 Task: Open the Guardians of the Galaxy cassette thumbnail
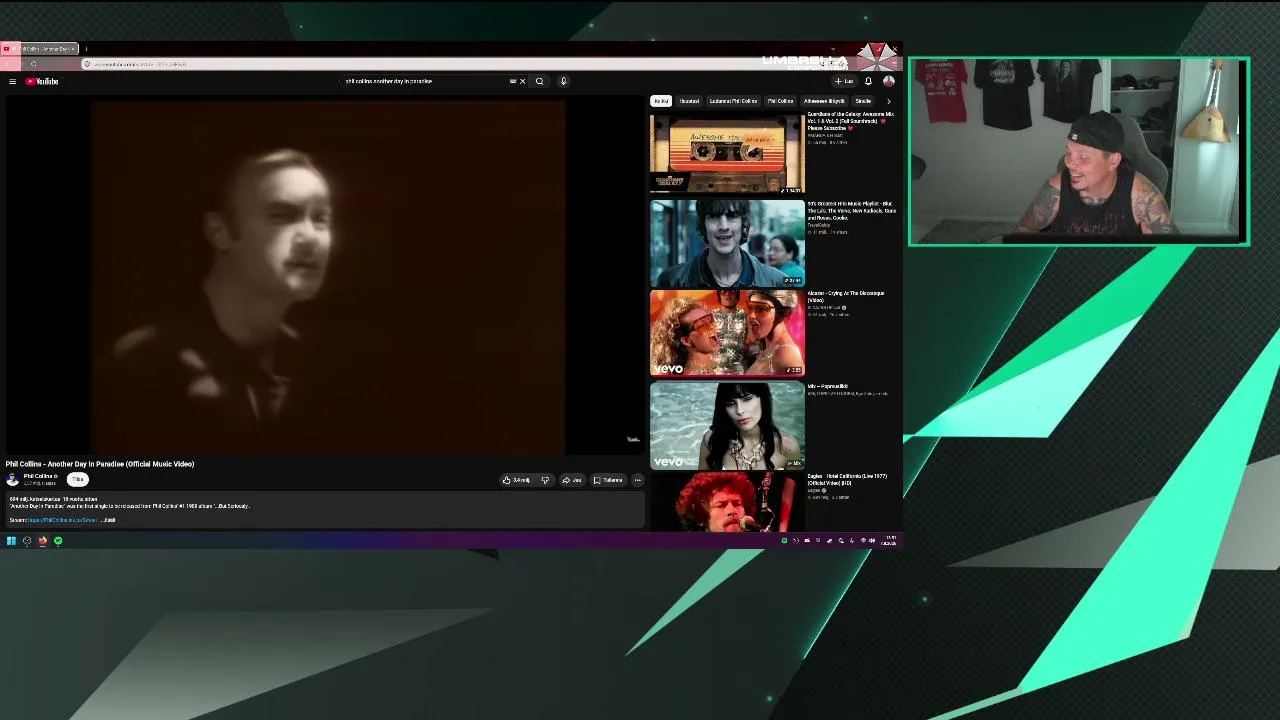point(727,152)
